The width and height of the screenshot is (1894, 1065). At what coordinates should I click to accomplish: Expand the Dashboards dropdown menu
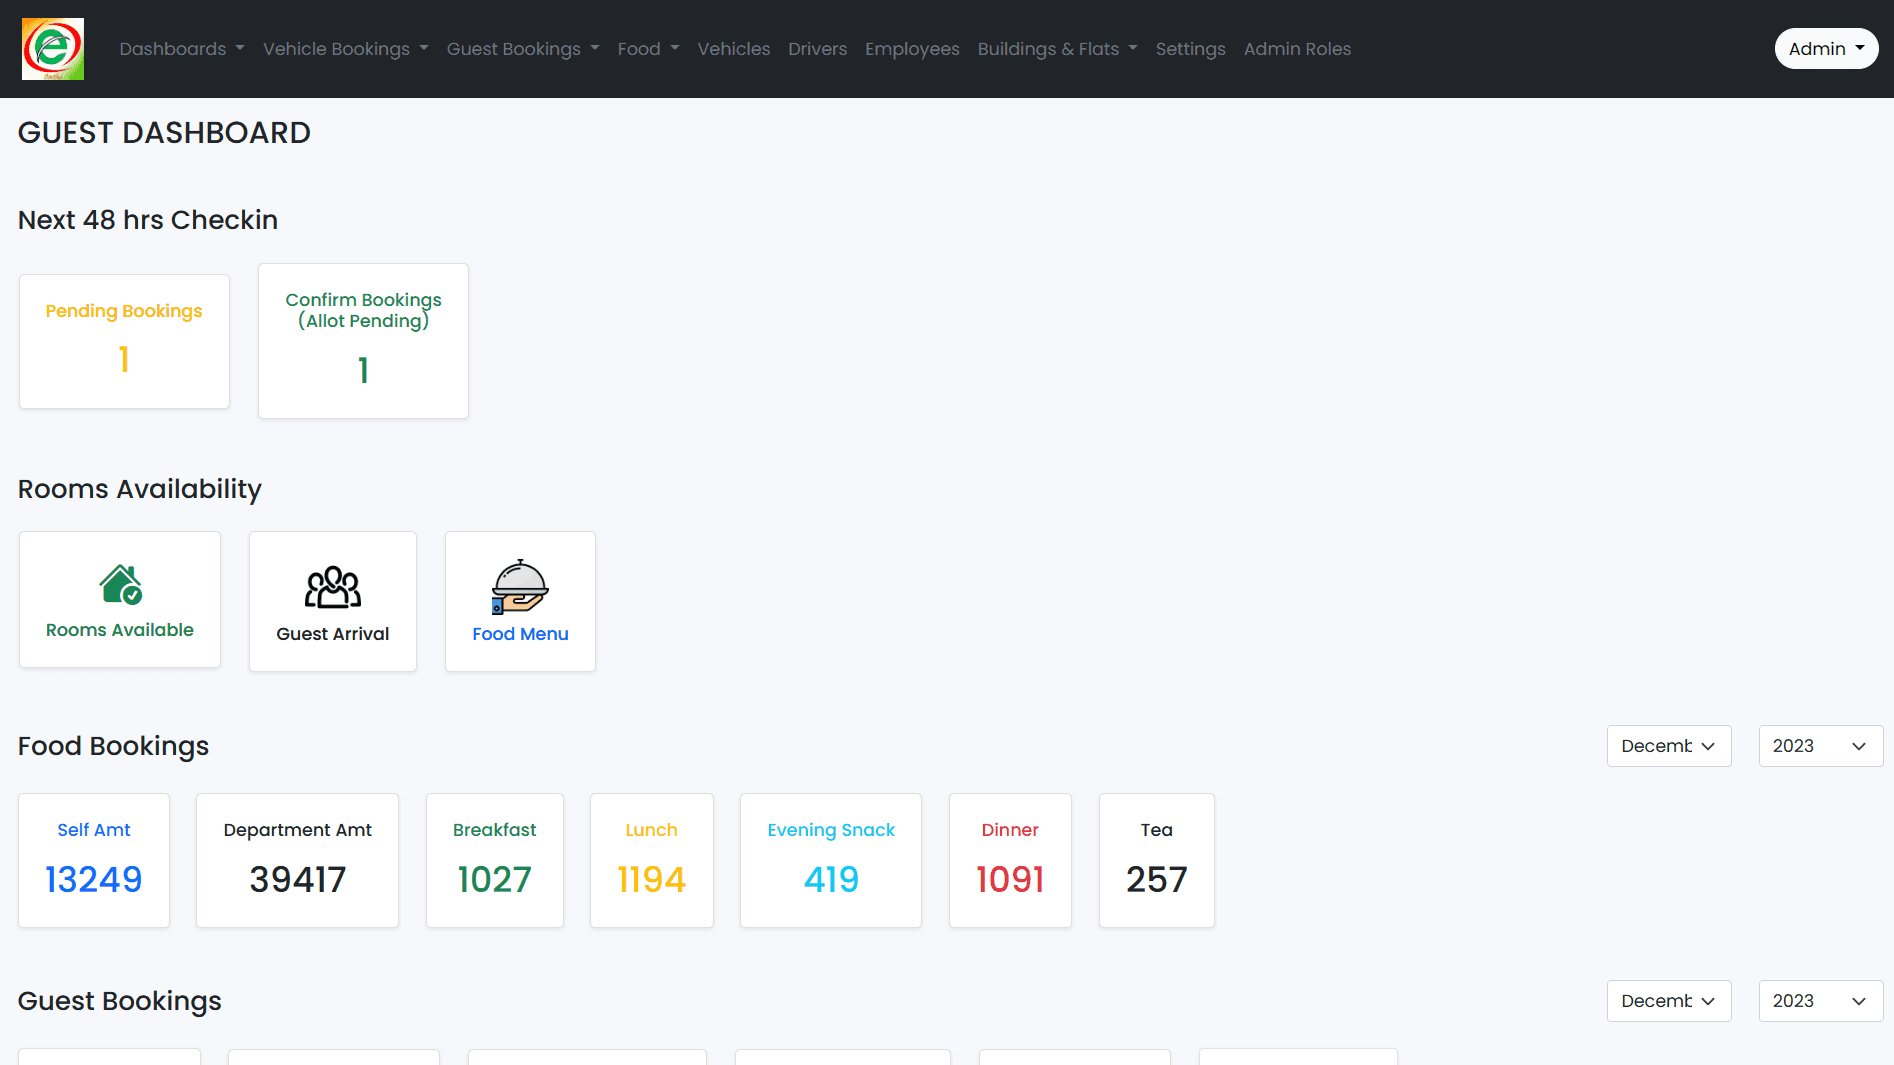point(181,49)
